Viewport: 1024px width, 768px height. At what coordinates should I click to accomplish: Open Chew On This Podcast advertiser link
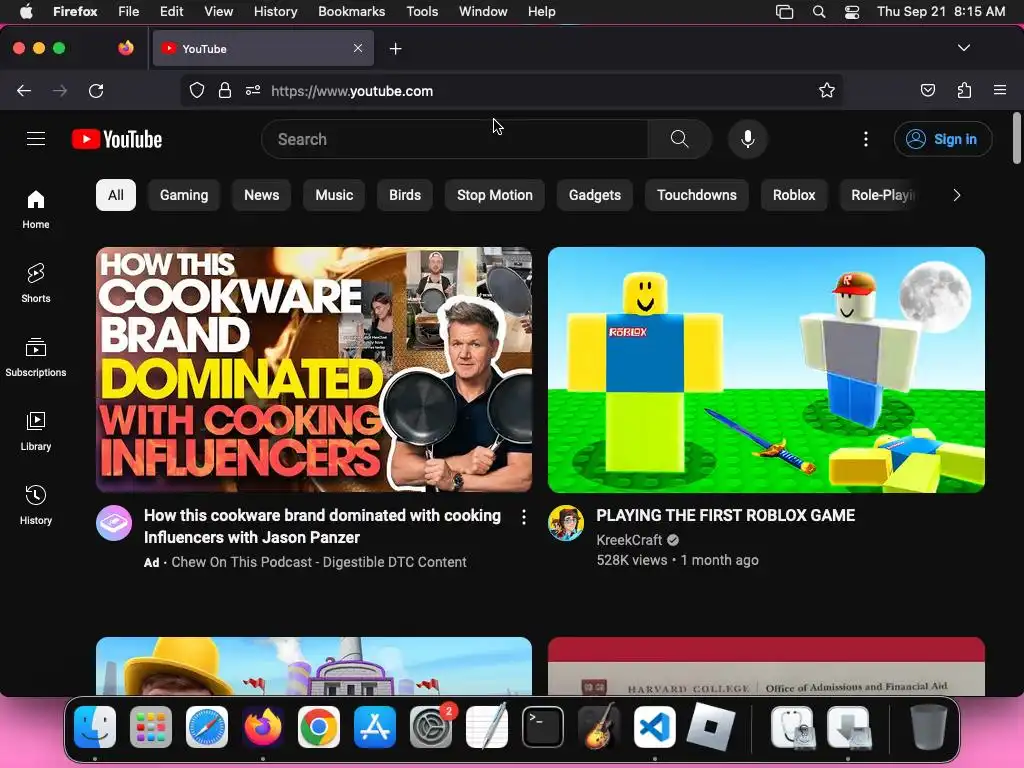(x=319, y=562)
